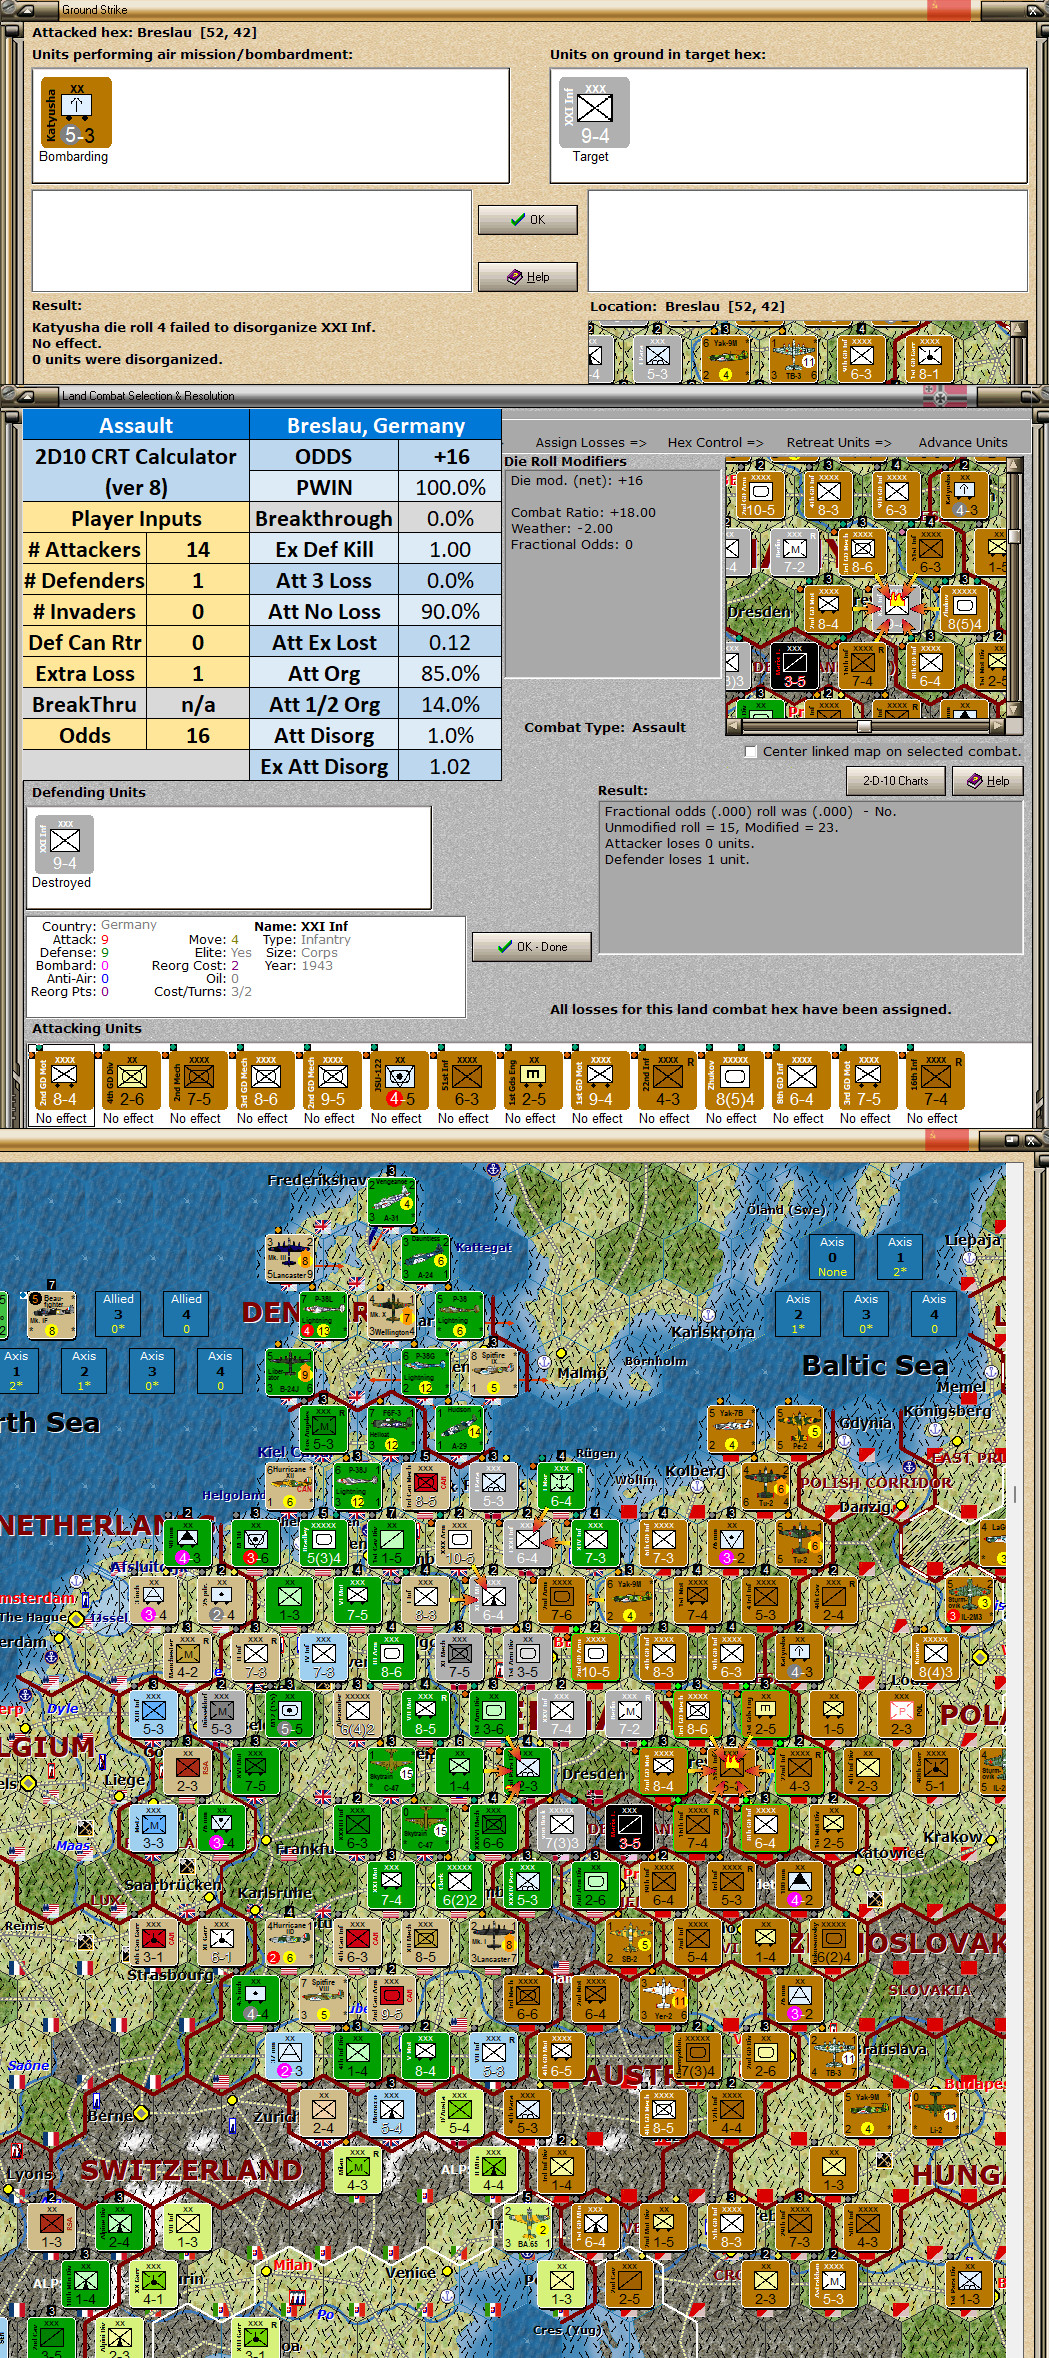1049x2358 pixels.
Task: Click the combat minimap vertical scroll thumb
Action: click(1014, 536)
